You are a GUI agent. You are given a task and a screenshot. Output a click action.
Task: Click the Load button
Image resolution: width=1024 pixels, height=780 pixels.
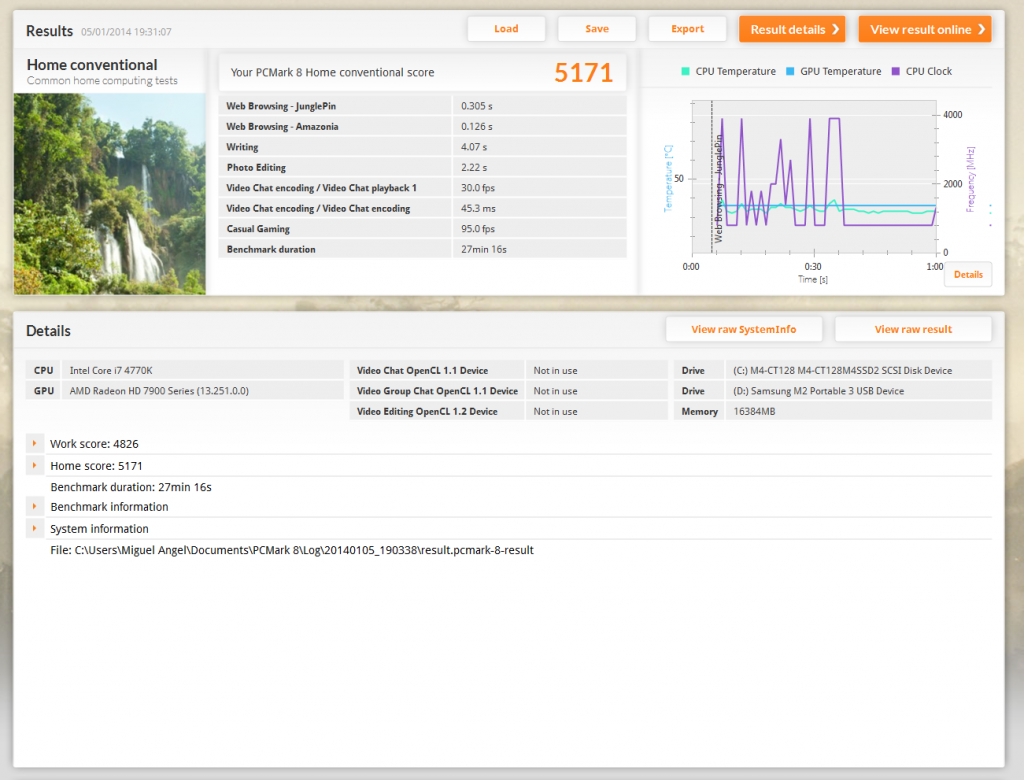coord(506,29)
